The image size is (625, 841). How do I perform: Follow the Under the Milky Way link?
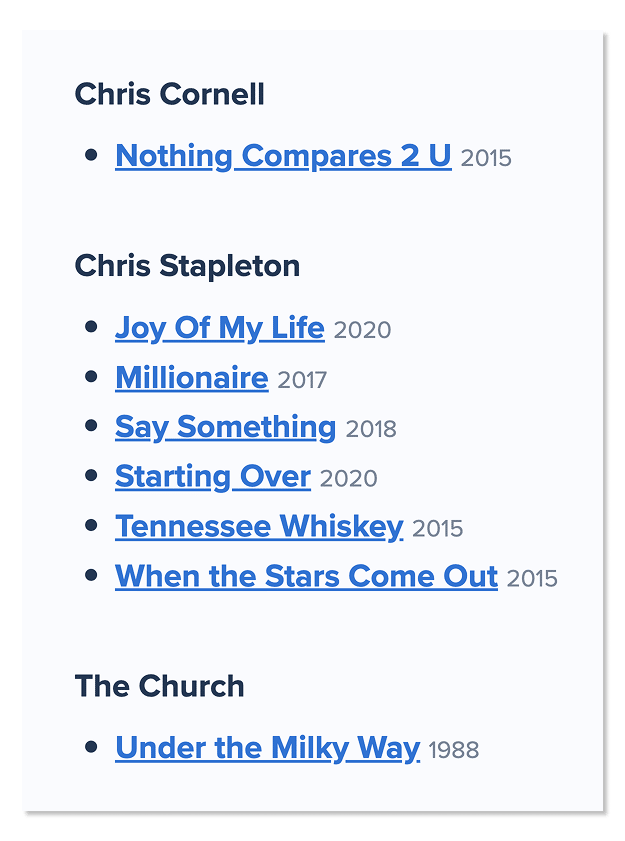click(x=268, y=748)
